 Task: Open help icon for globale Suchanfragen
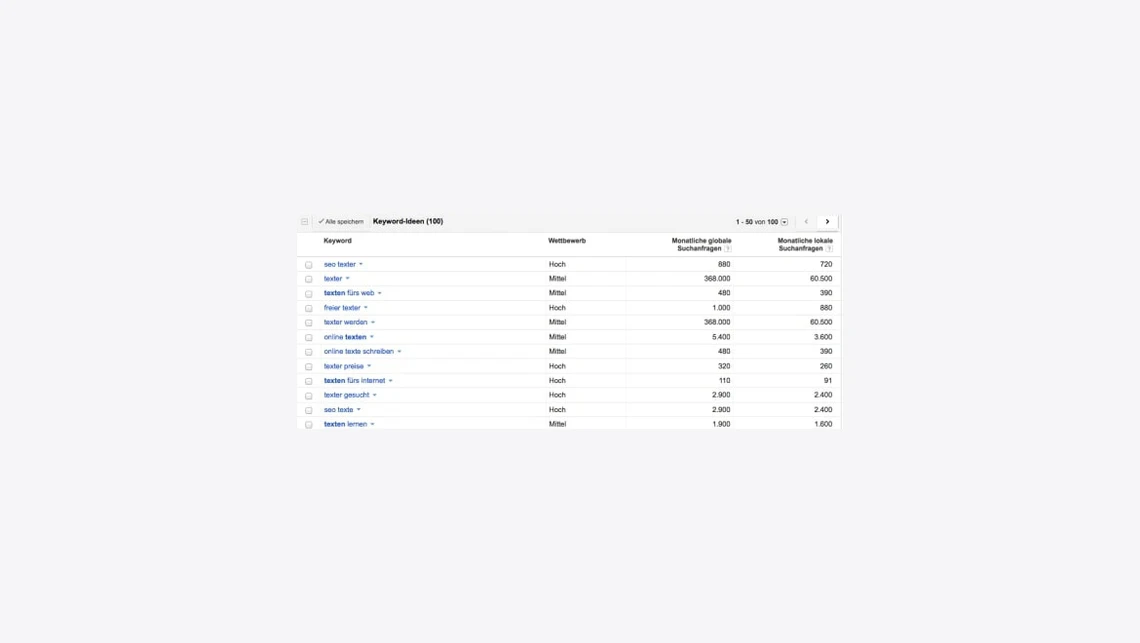click(728, 249)
